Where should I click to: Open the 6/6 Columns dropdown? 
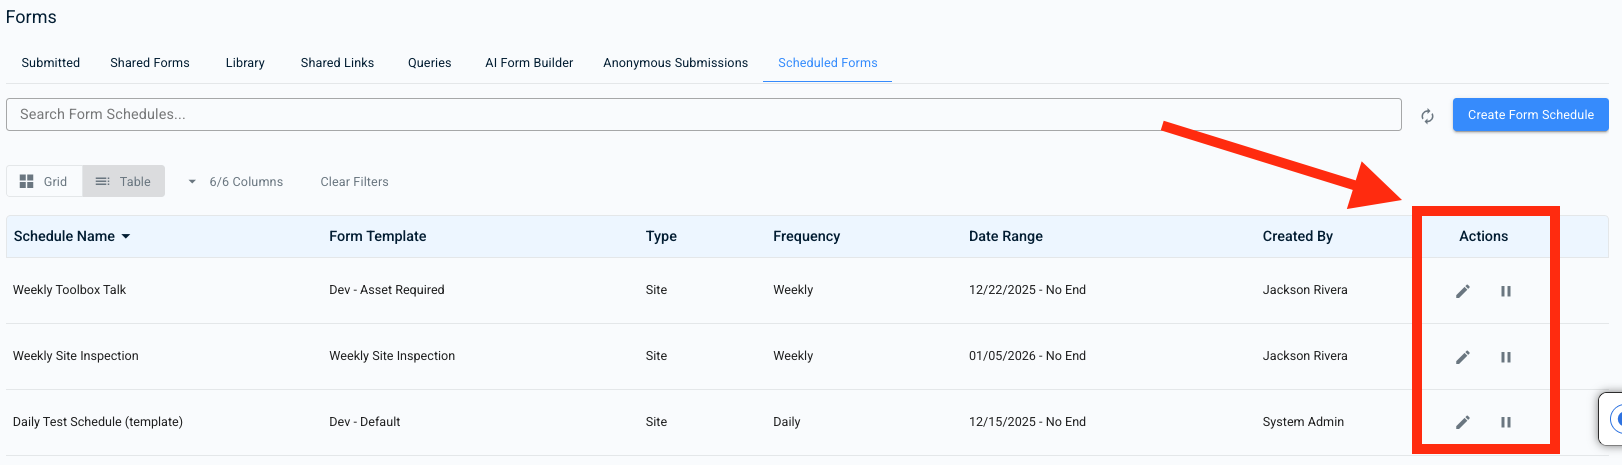pyautogui.click(x=236, y=182)
